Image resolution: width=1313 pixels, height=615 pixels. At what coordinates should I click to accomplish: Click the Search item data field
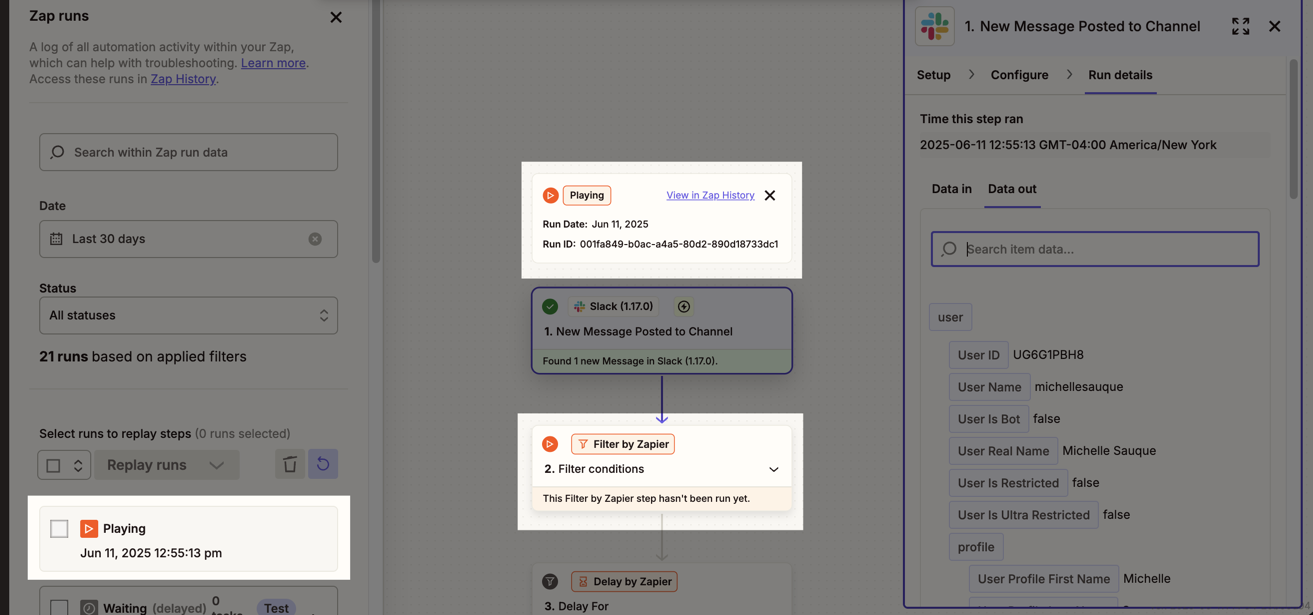point(1095,249)
